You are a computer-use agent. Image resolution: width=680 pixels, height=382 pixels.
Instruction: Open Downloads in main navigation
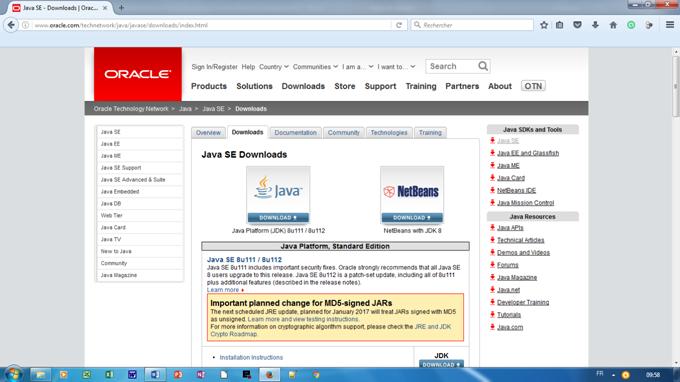[303, 86]
